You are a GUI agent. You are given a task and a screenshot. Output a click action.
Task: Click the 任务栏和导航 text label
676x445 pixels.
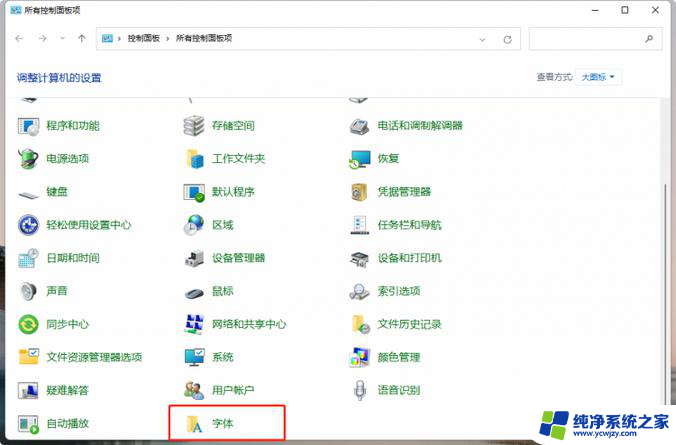(409, 225)
